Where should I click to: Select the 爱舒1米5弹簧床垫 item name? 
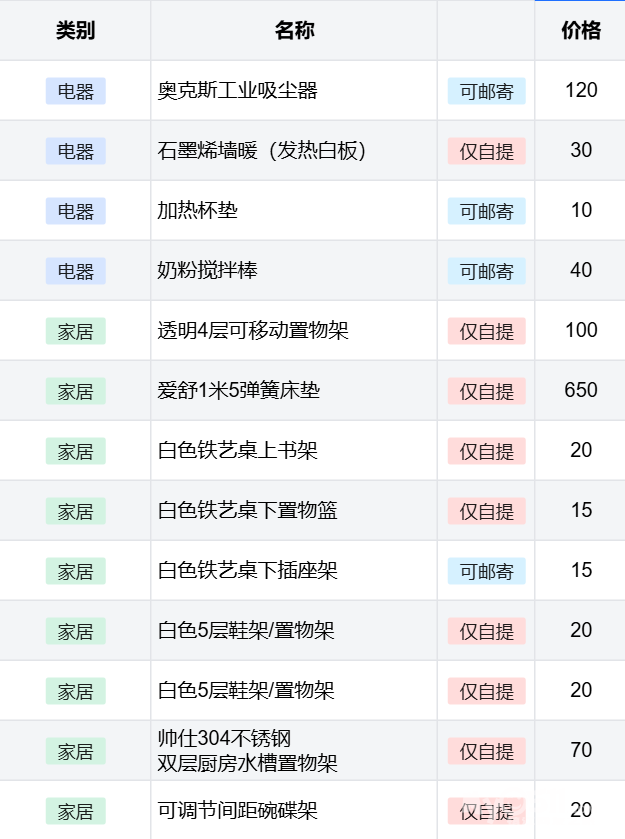click(239, 391)
